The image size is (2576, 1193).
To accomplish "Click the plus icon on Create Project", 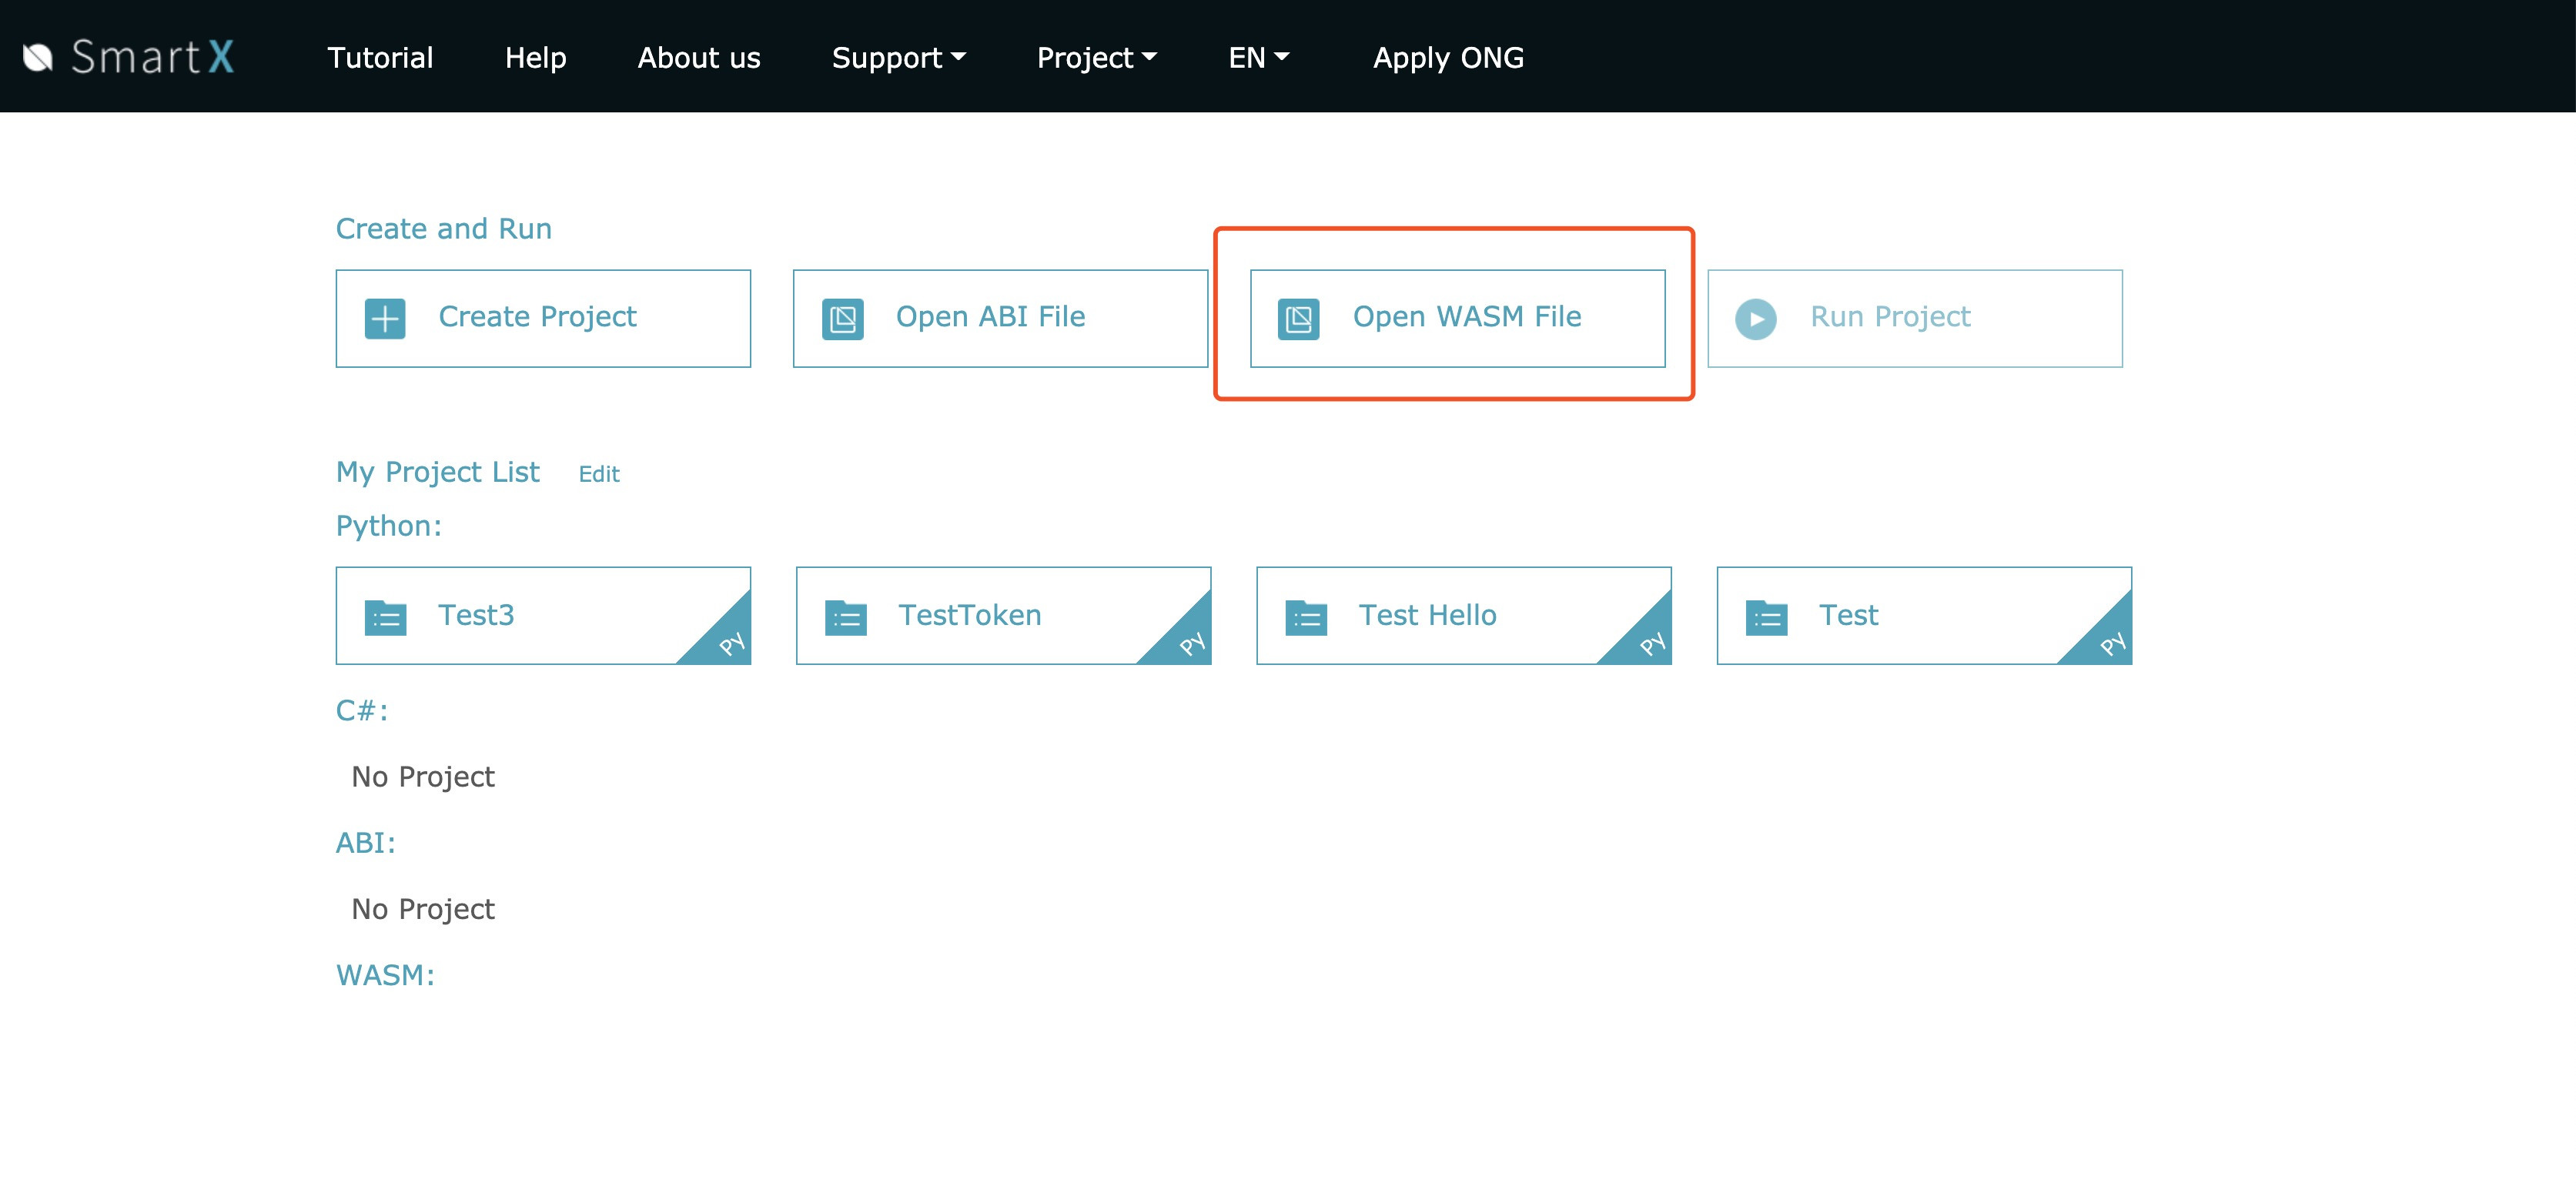I will [385, 319].
